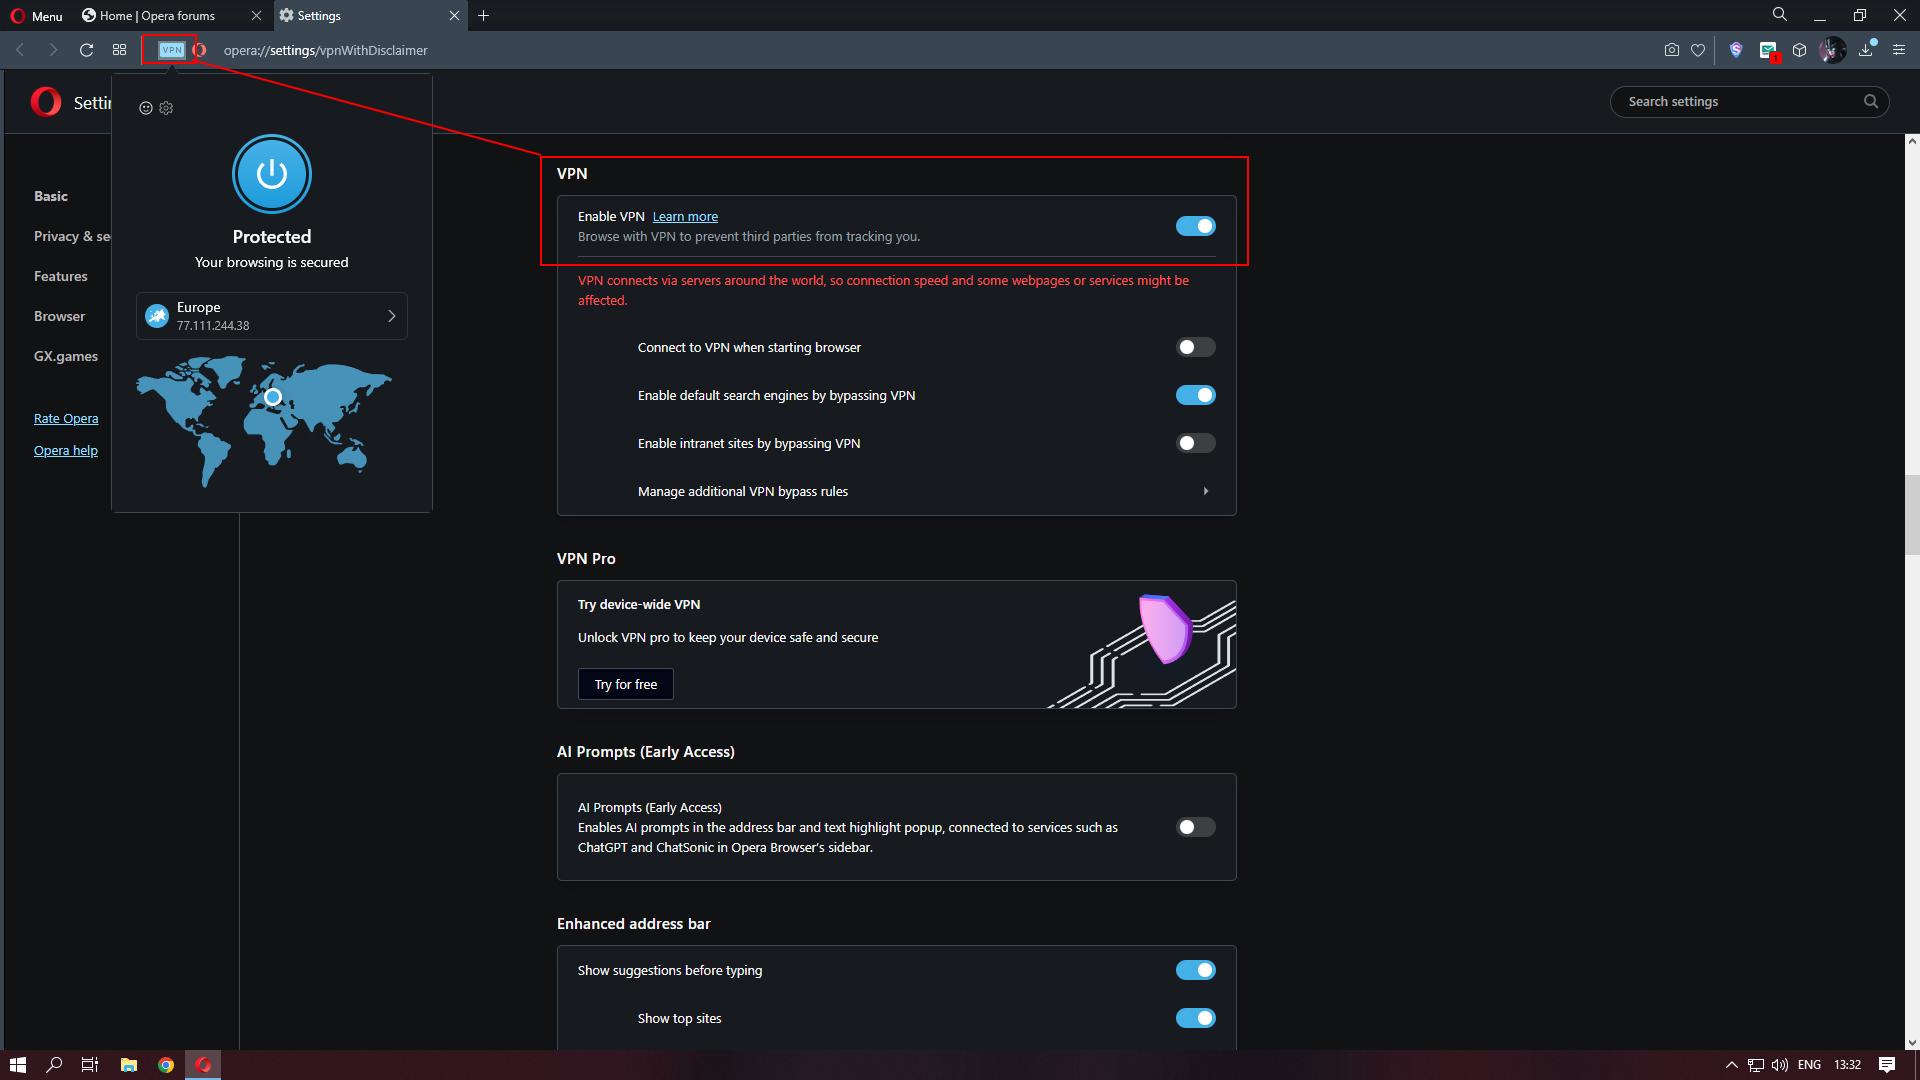1920x1080 pixels.
Task: Select Browser in settings sidebar
Action: pyautogui.click(x=60, y=316)
